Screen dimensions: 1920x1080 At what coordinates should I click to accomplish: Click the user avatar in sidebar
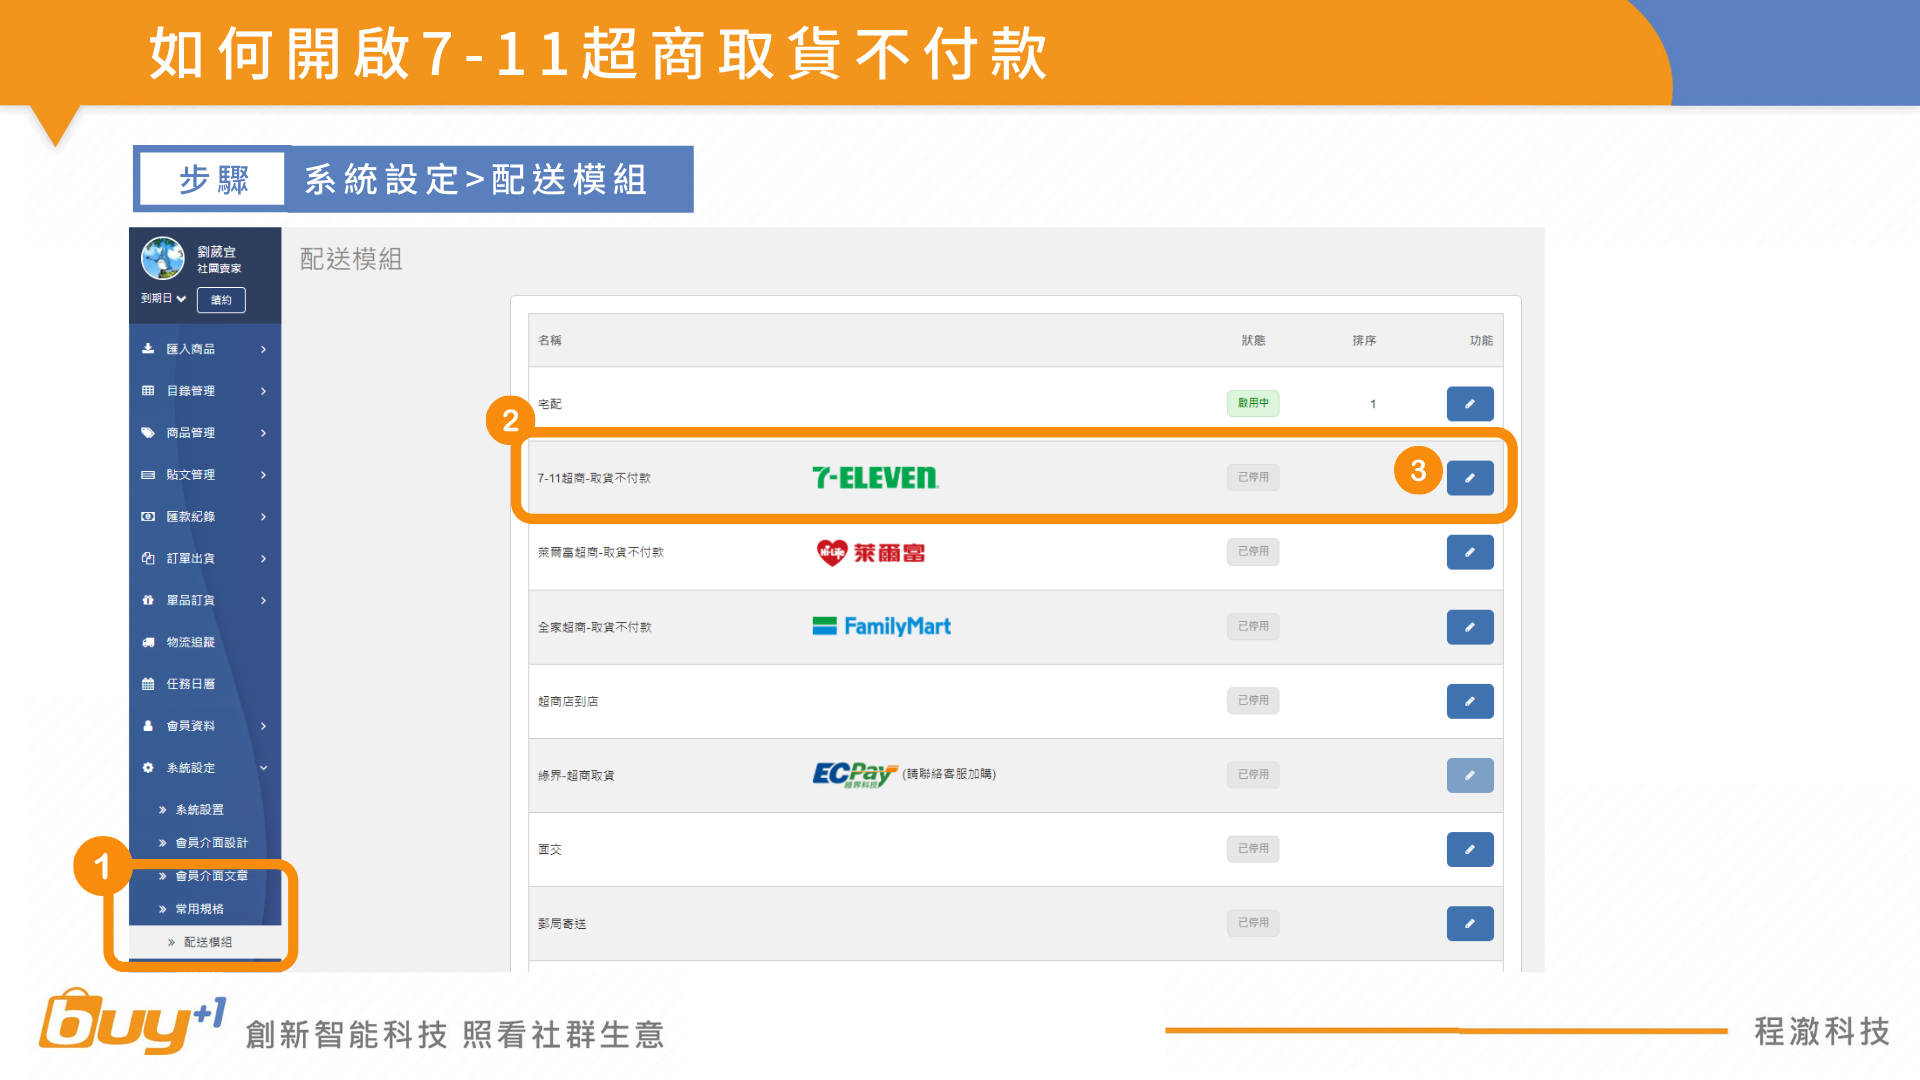(163, 258)
